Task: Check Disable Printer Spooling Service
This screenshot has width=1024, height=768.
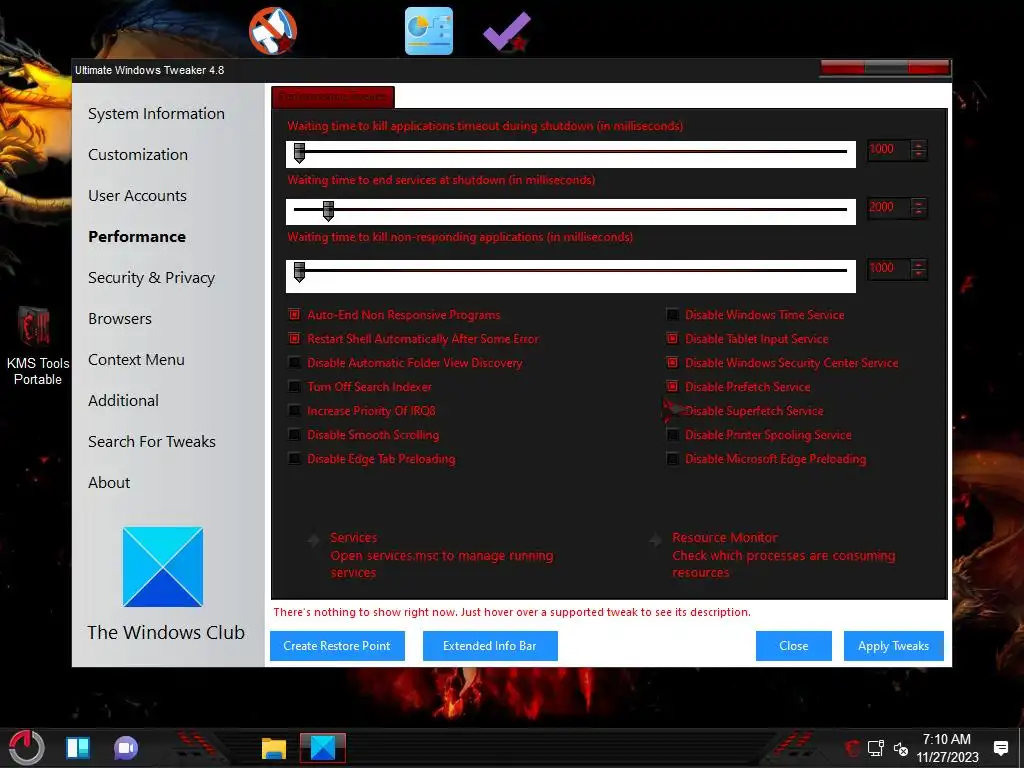Action: pyautogui.click(x=672, y=435)
